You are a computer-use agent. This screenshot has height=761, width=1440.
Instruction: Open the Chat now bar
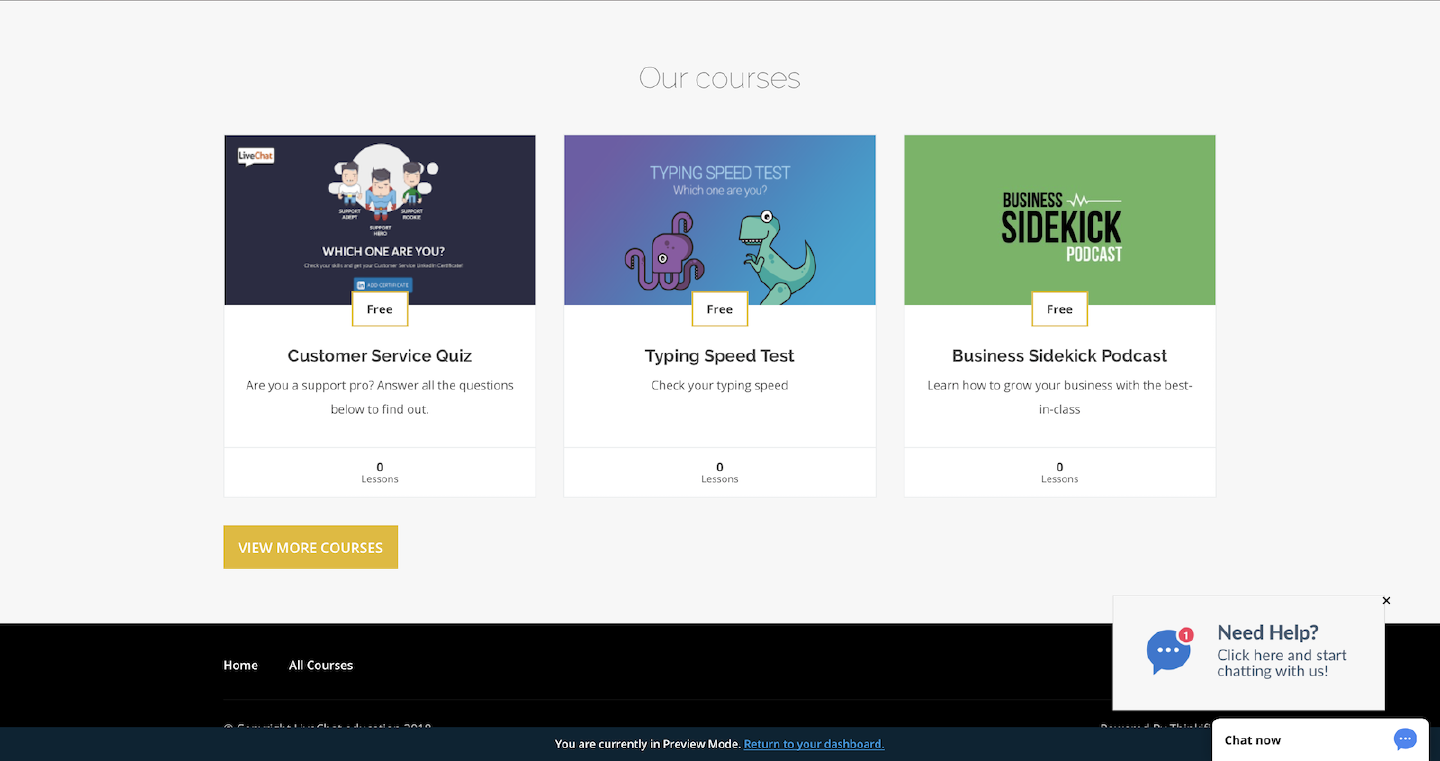click(1320, 740)
